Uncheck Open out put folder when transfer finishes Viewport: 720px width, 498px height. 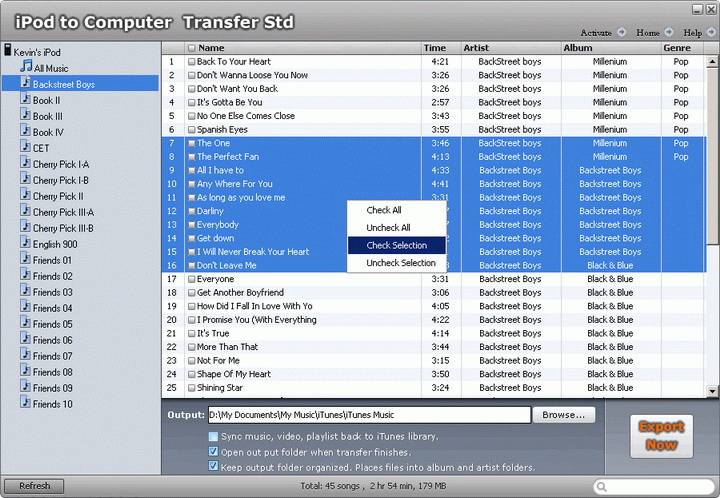click(x=213, y=451)
